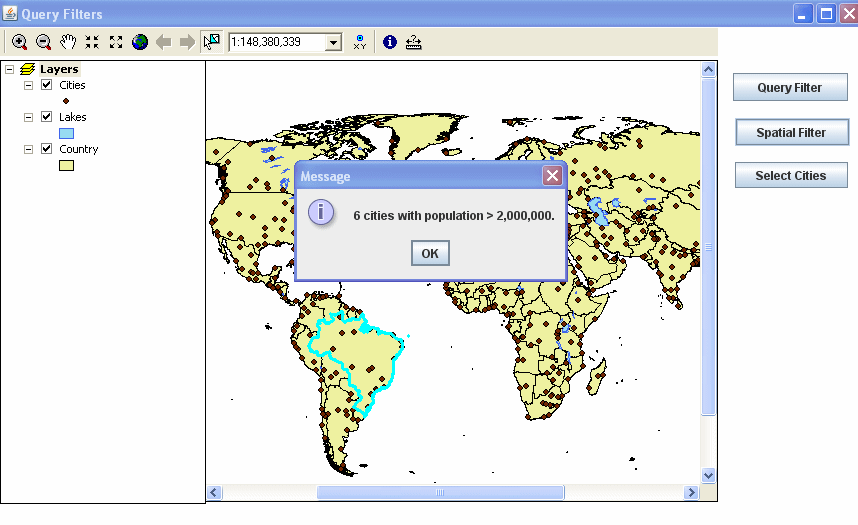Click the Caspian Sea lake on map

tap(599, 211)
